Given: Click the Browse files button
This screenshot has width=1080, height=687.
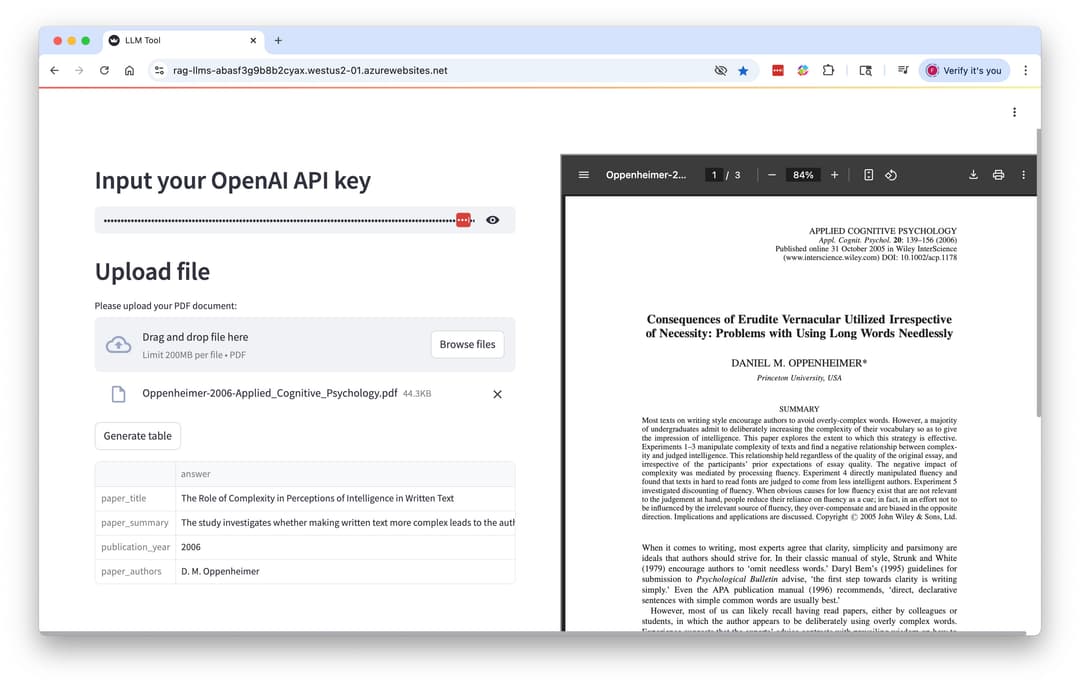Looking at the screenshot, I should point(467,344).
